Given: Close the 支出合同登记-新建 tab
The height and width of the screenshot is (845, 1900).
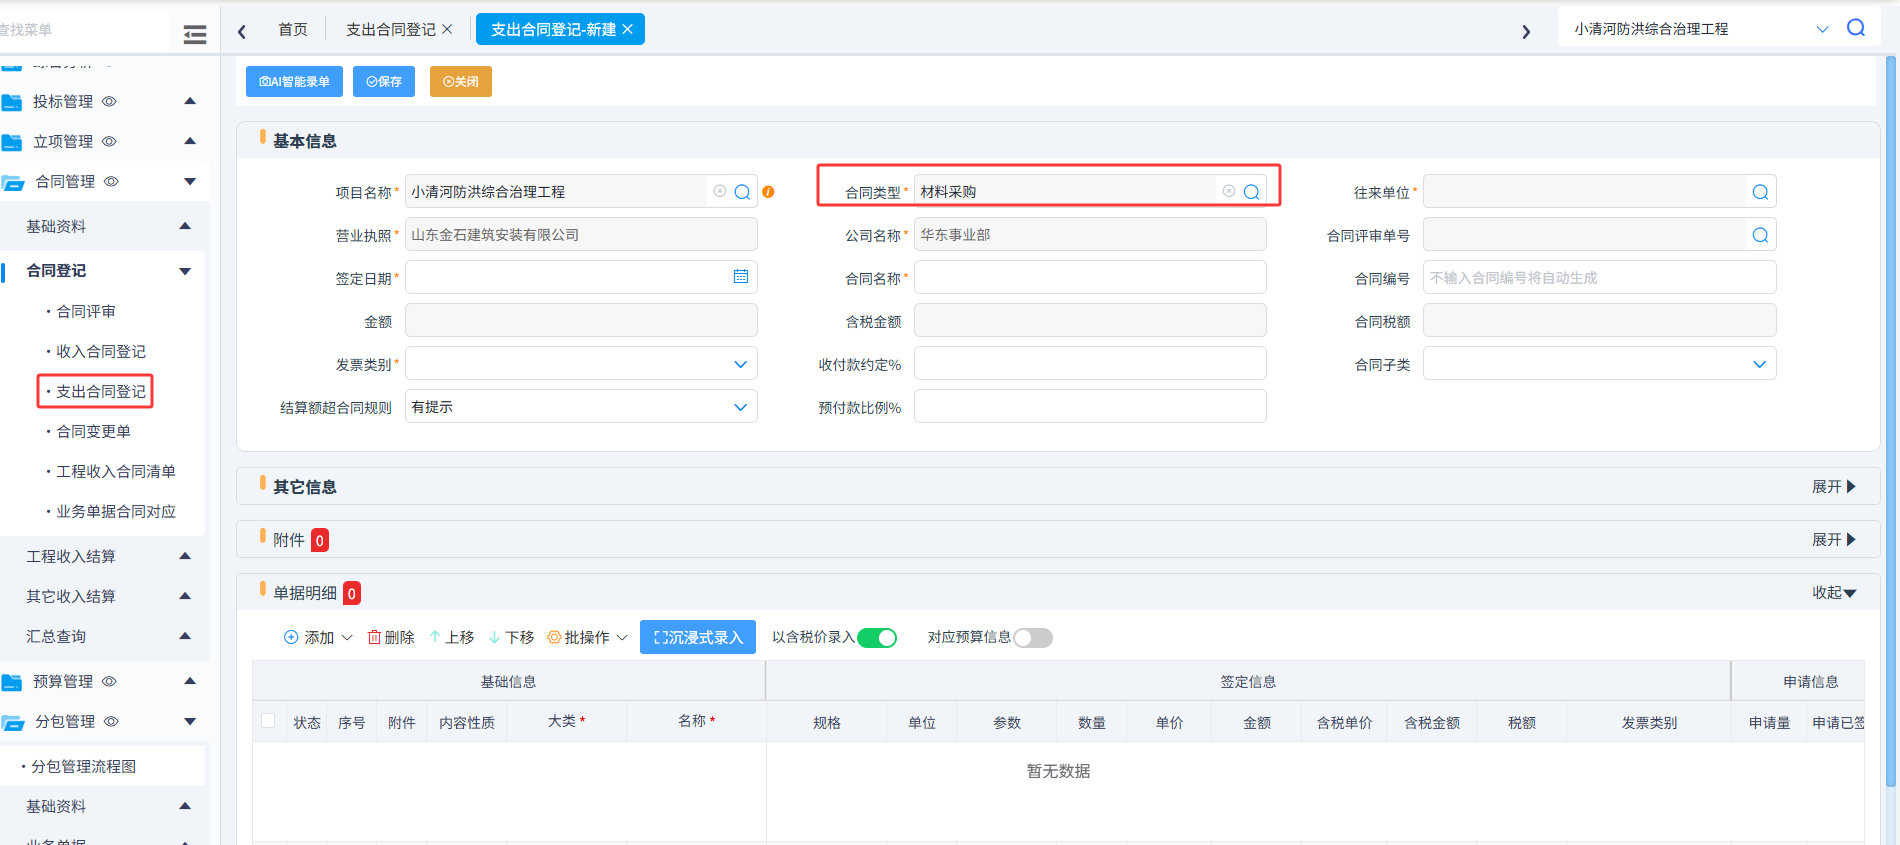Looking at the screenshot, I should pos(628,29).
